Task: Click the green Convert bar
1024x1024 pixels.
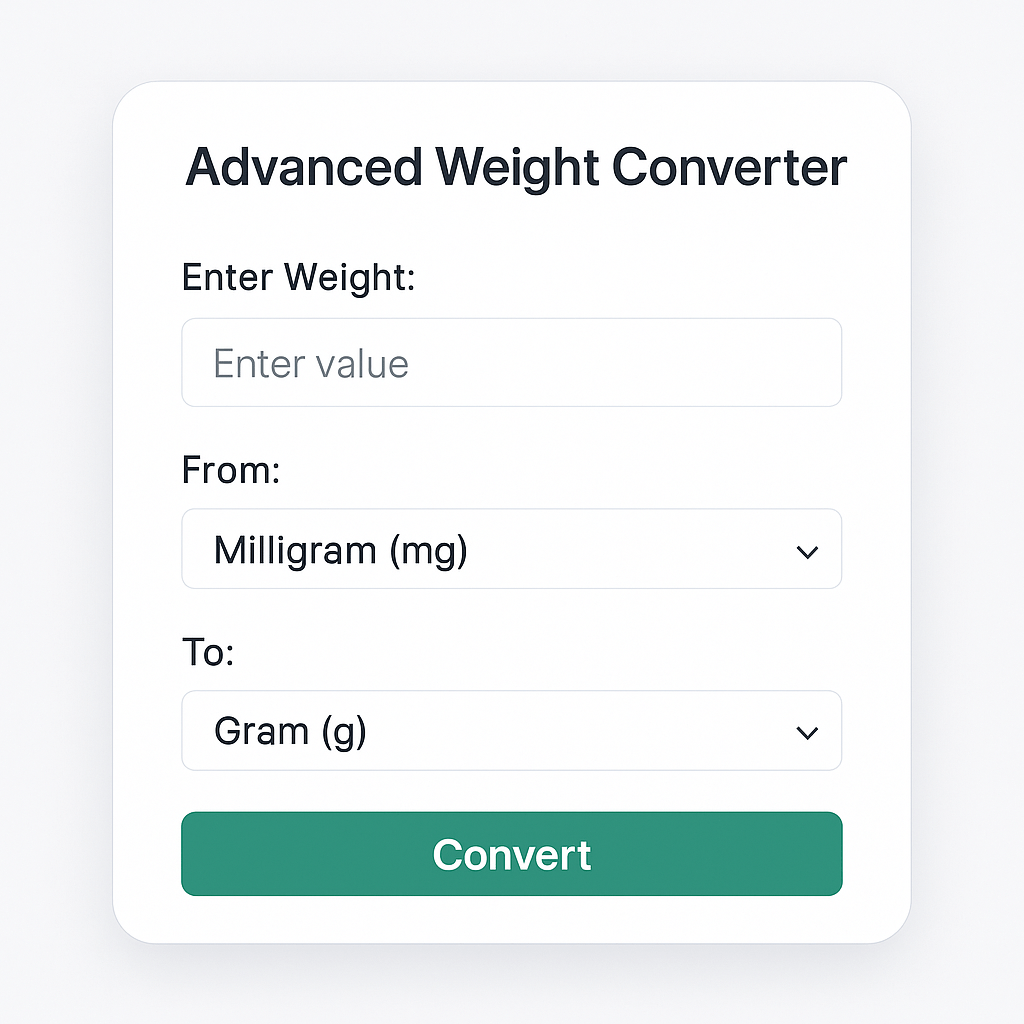Action: [512, 854]
